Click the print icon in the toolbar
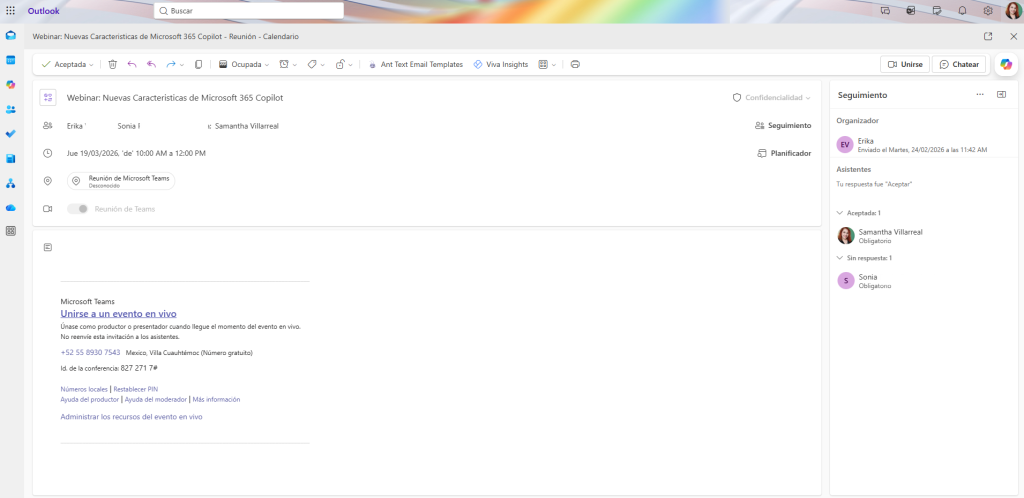Screen dimensions: 1024x498 point(575,64)
